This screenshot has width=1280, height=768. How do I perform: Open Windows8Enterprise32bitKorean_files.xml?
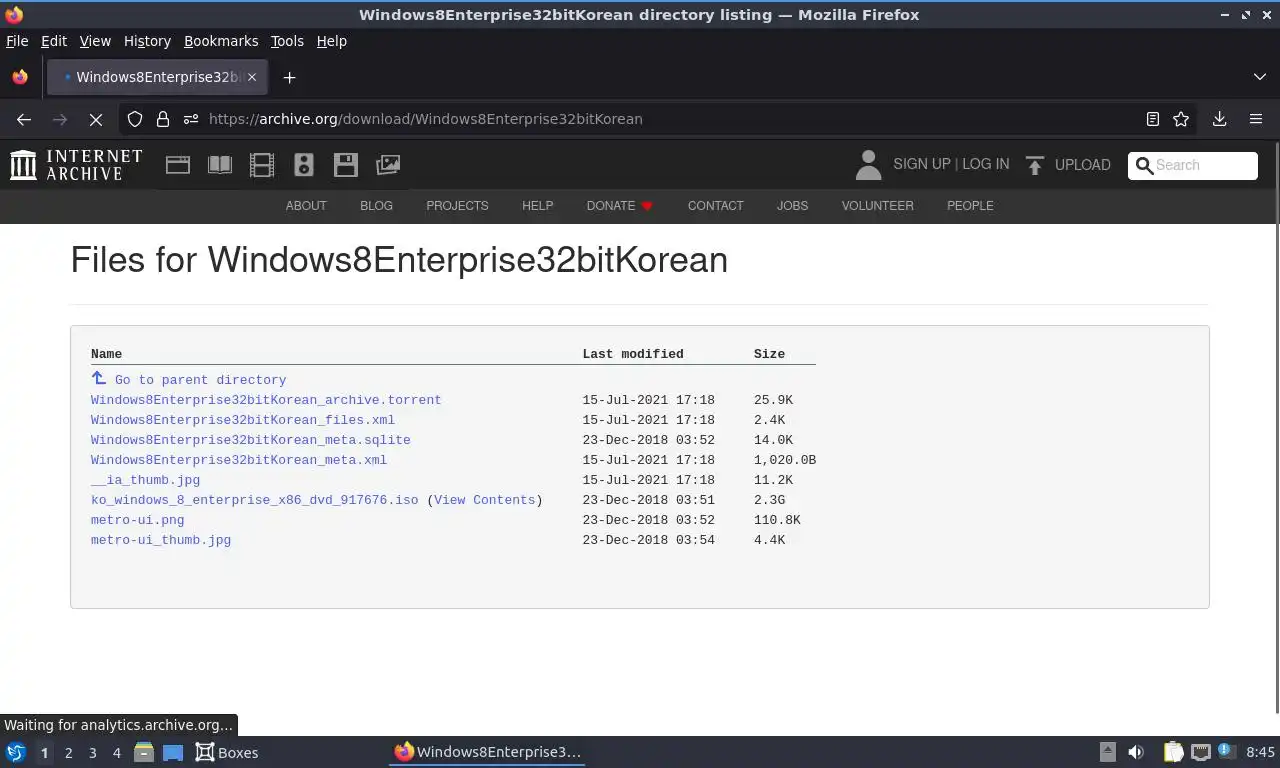pyautogui.click(x=243, y=420)
